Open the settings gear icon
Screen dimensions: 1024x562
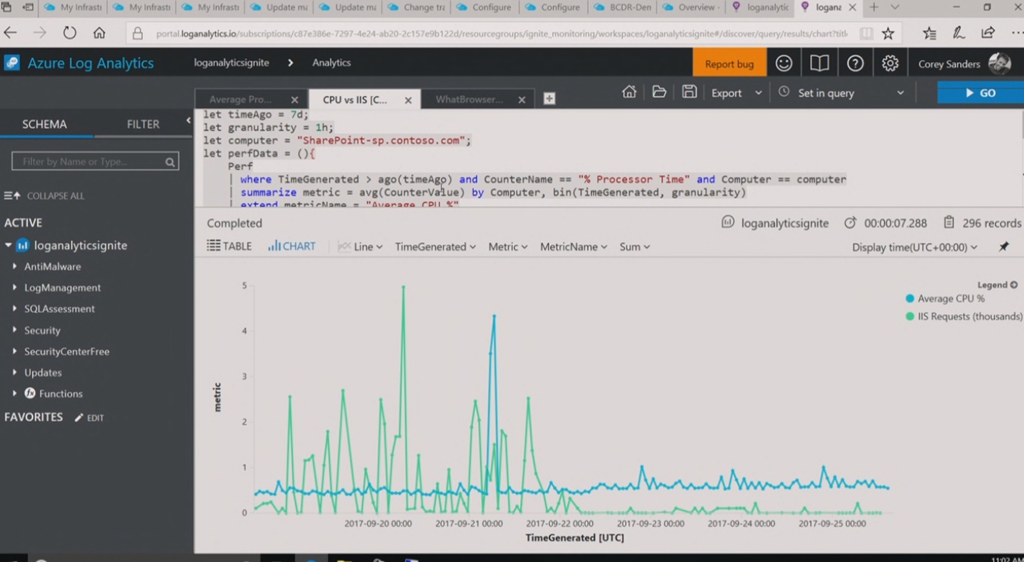[890, 64]
